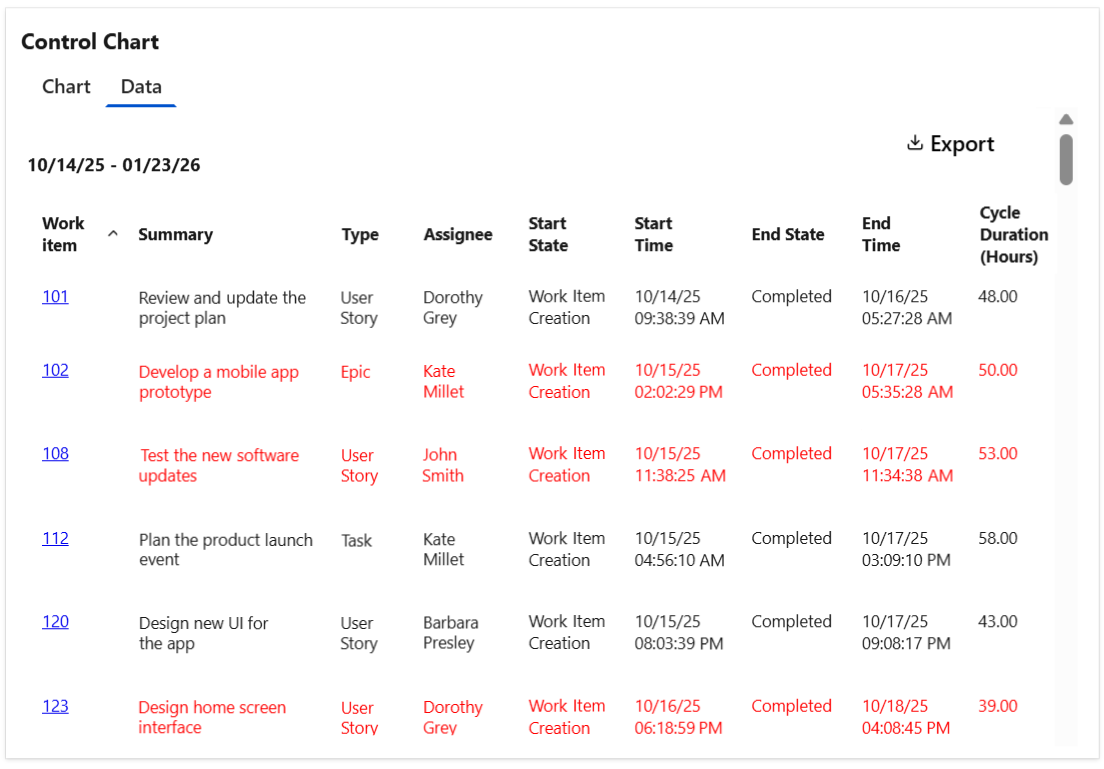Open work item 112
Image resolution: width=1104 pixels, height=769 pixels.
tap(54, 538)
